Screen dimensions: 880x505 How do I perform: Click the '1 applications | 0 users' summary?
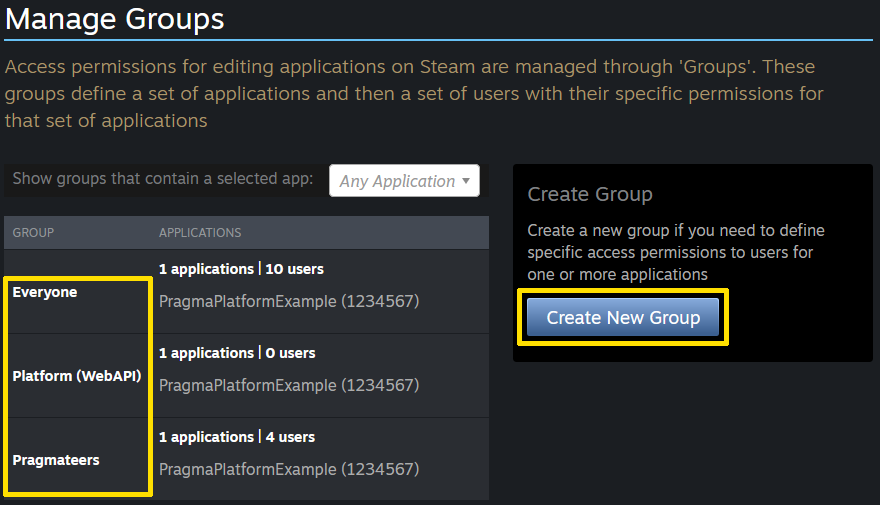(237, 353)
